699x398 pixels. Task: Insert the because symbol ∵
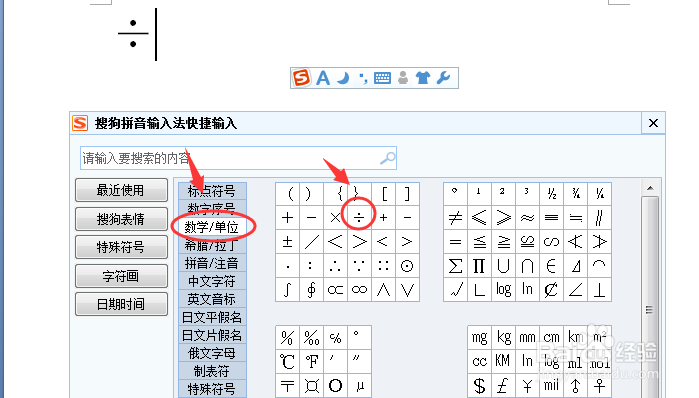[359, 266]
